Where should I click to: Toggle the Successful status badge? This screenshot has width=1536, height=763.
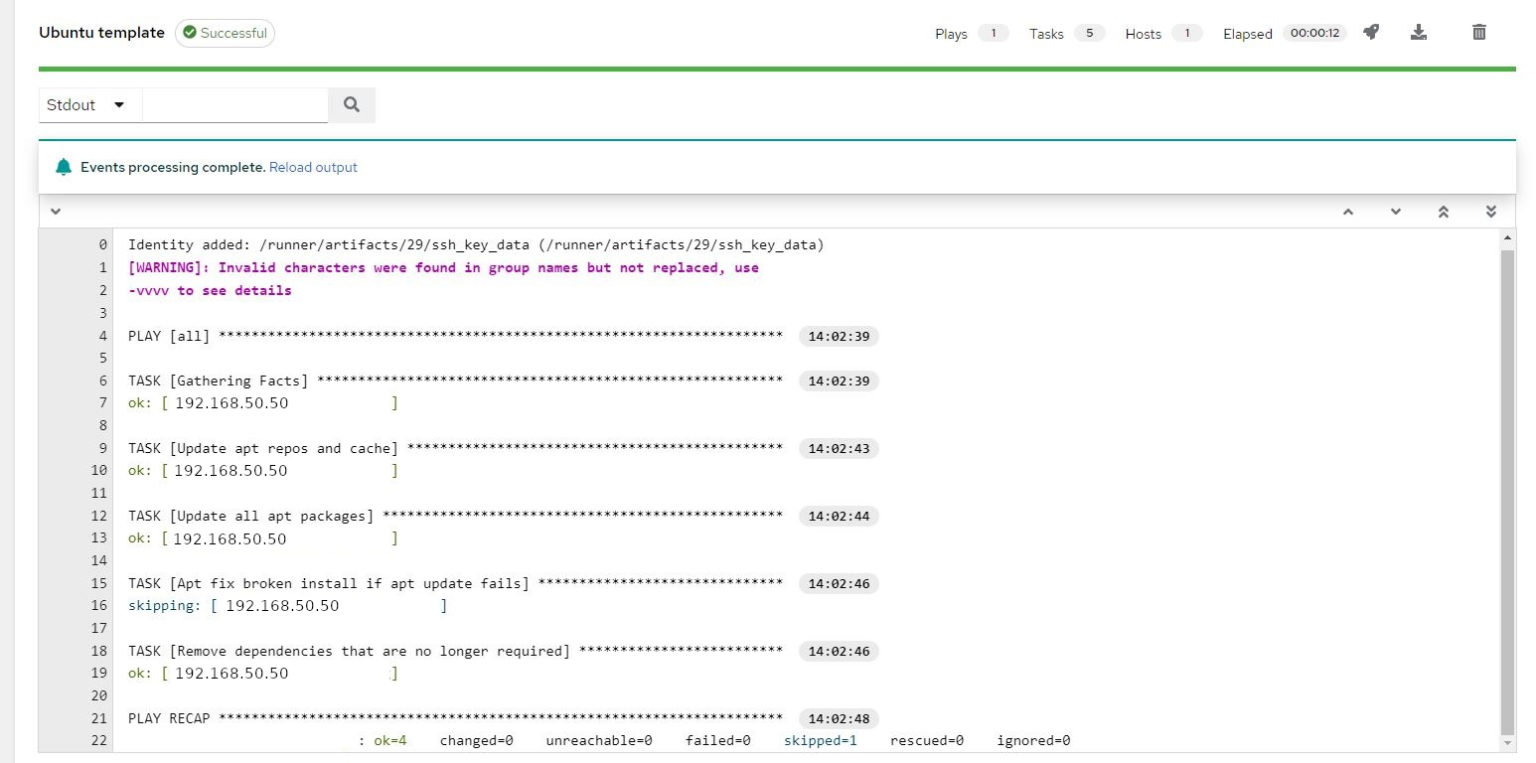(x=227, y=32)
